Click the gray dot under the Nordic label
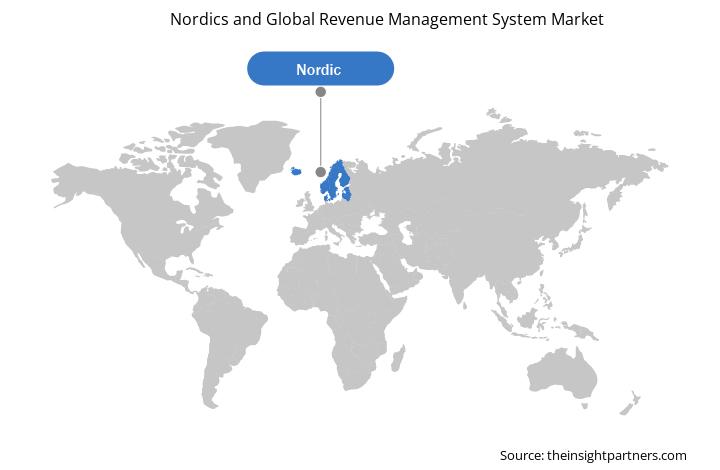720x470 pixels. [321, 92]
